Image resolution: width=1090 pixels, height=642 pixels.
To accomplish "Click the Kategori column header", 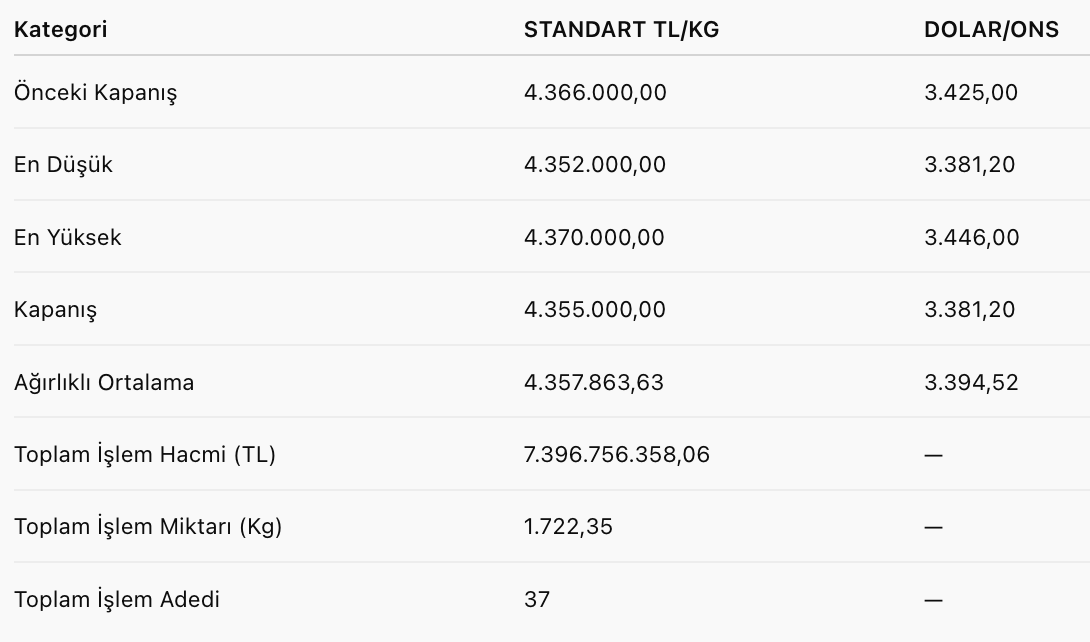I will coord(60,29).
